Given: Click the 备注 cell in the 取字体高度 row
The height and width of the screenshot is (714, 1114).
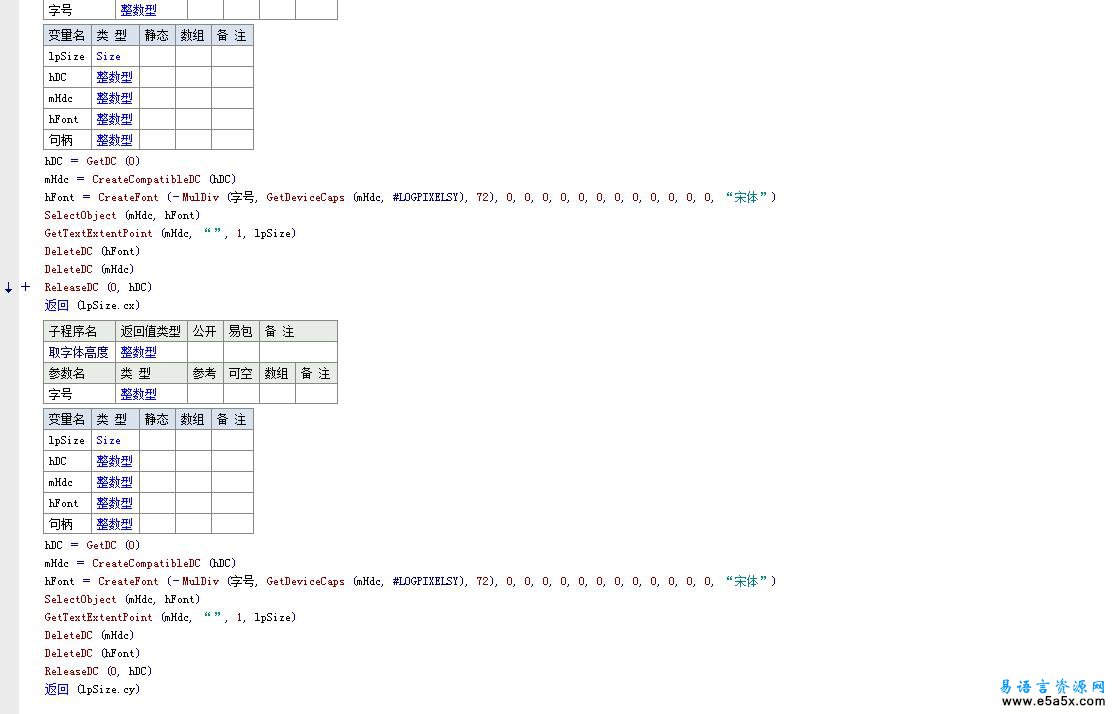Looking at the screenshot, I should (298, 352).
